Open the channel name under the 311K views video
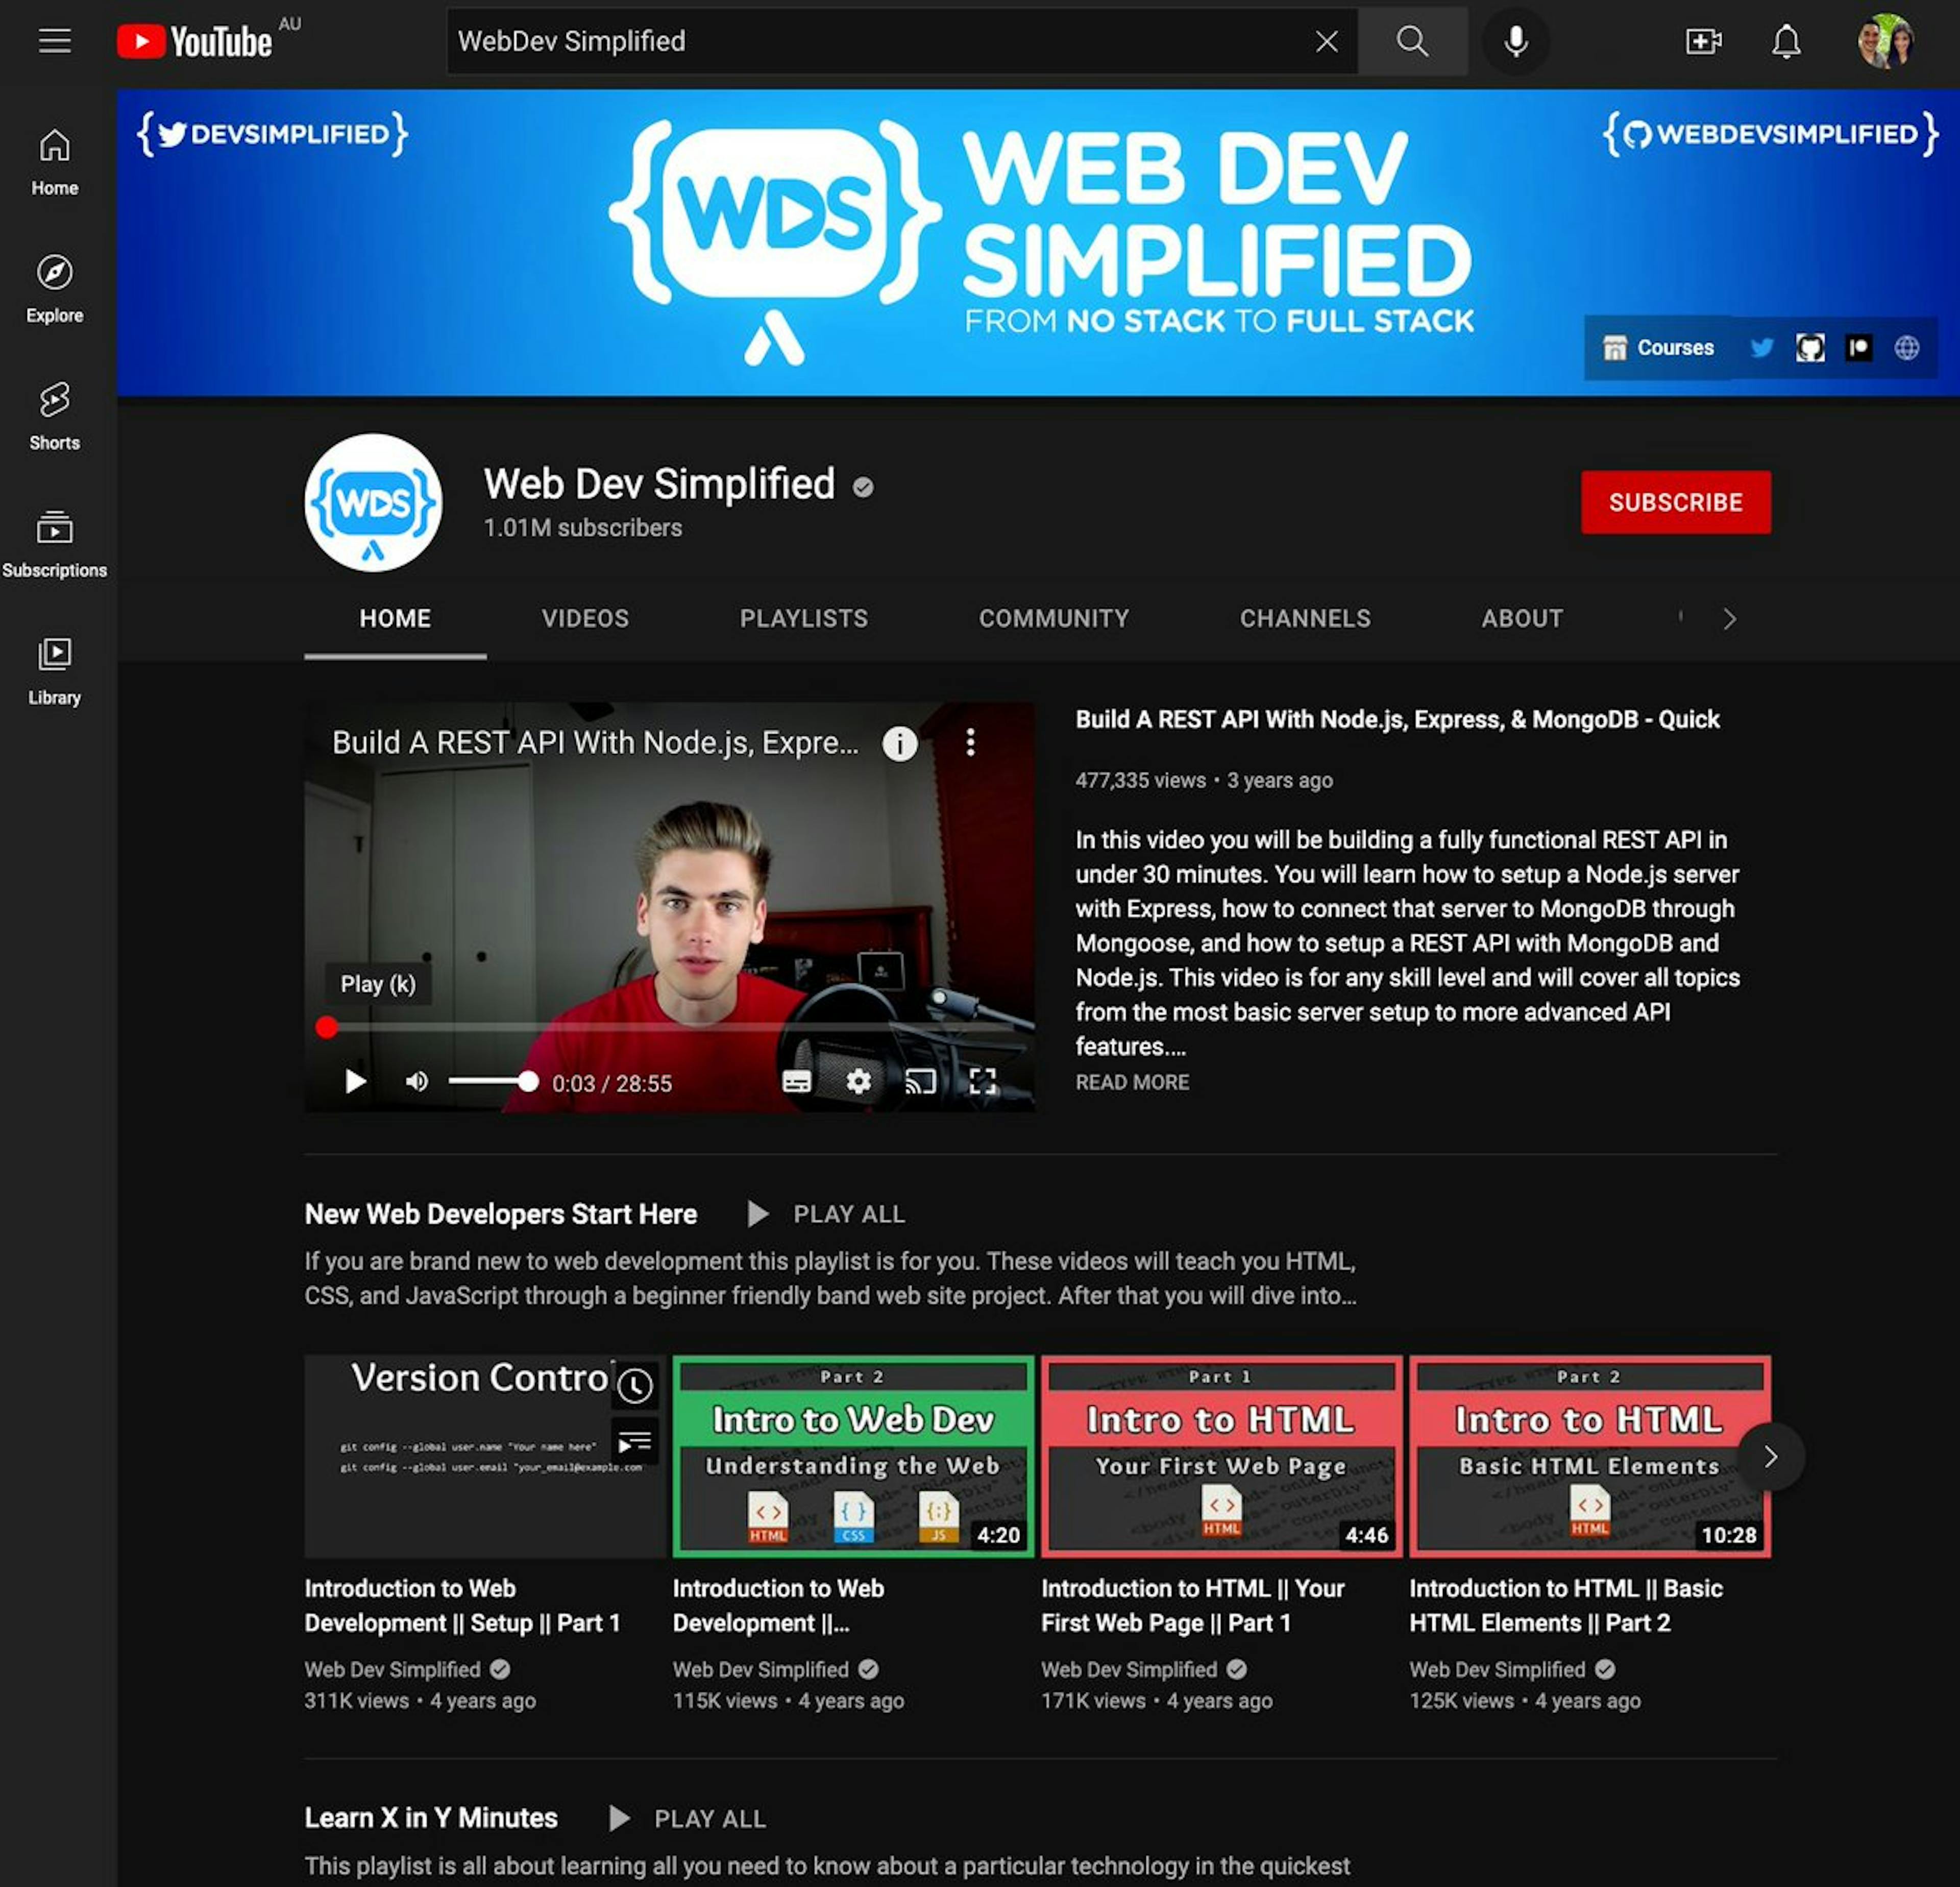 [392, 1669]
